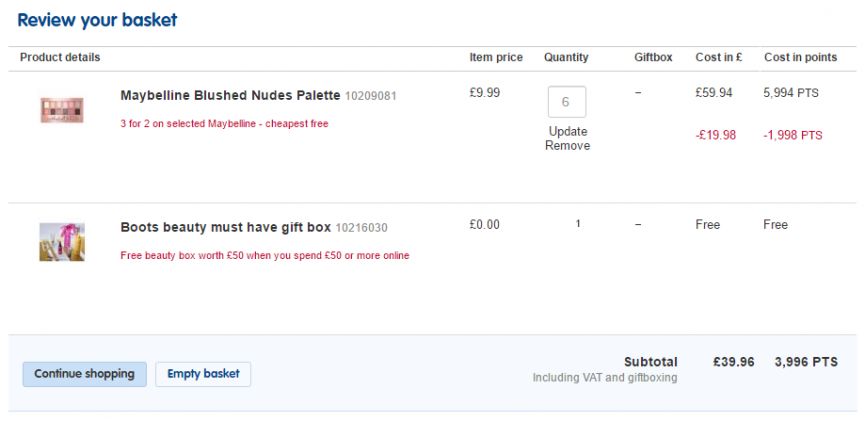Empty the basket with Empty basket button
Screen dimensions: 865x421
tap(203, 374)
